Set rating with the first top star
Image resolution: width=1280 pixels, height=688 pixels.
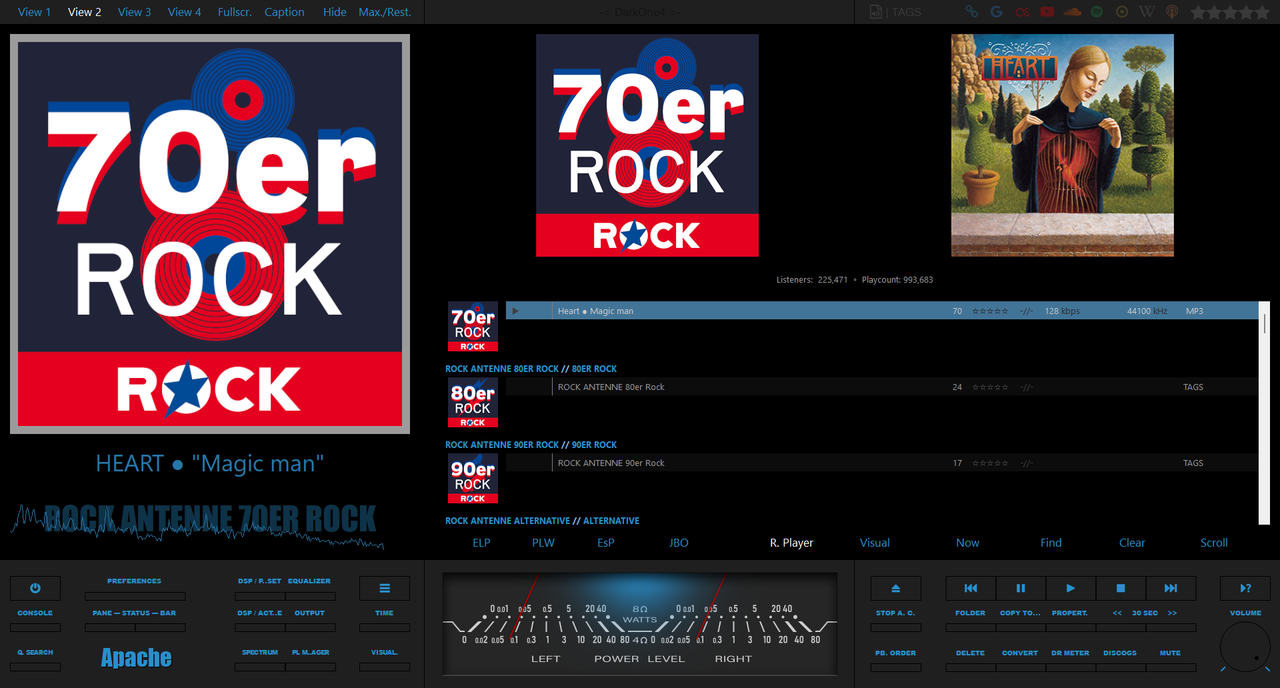pos(1198,12)
